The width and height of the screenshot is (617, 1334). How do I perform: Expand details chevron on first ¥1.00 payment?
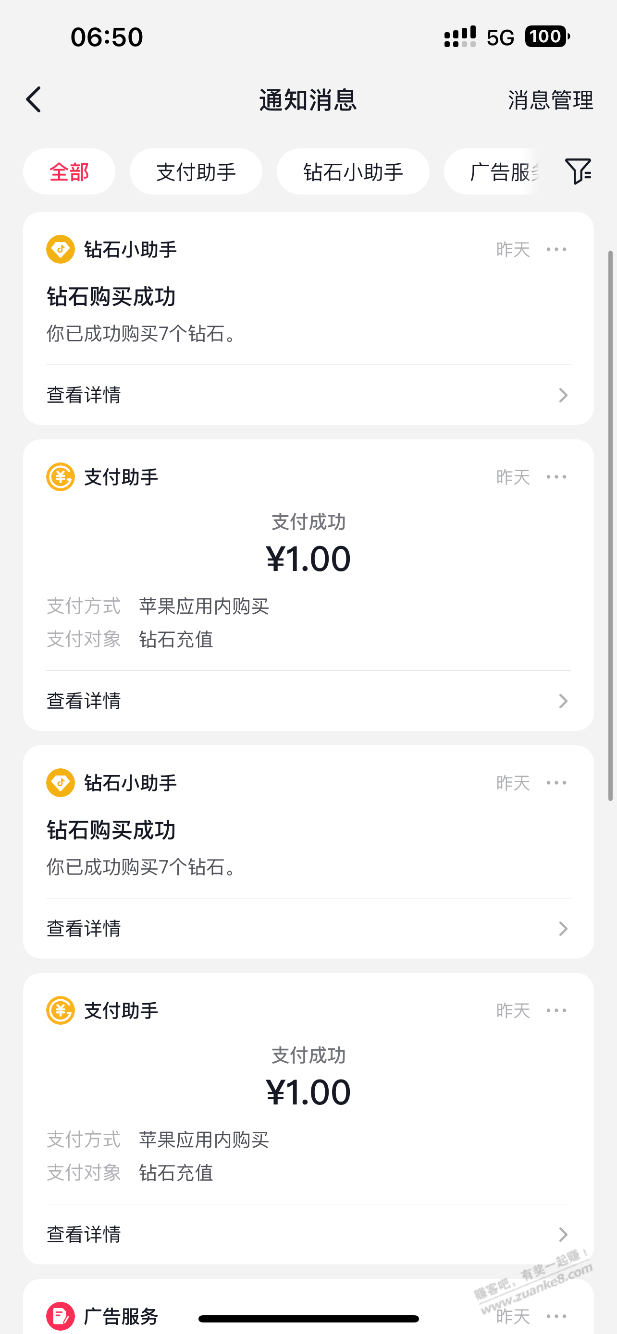pyautogui.click(x=563, y=701)
